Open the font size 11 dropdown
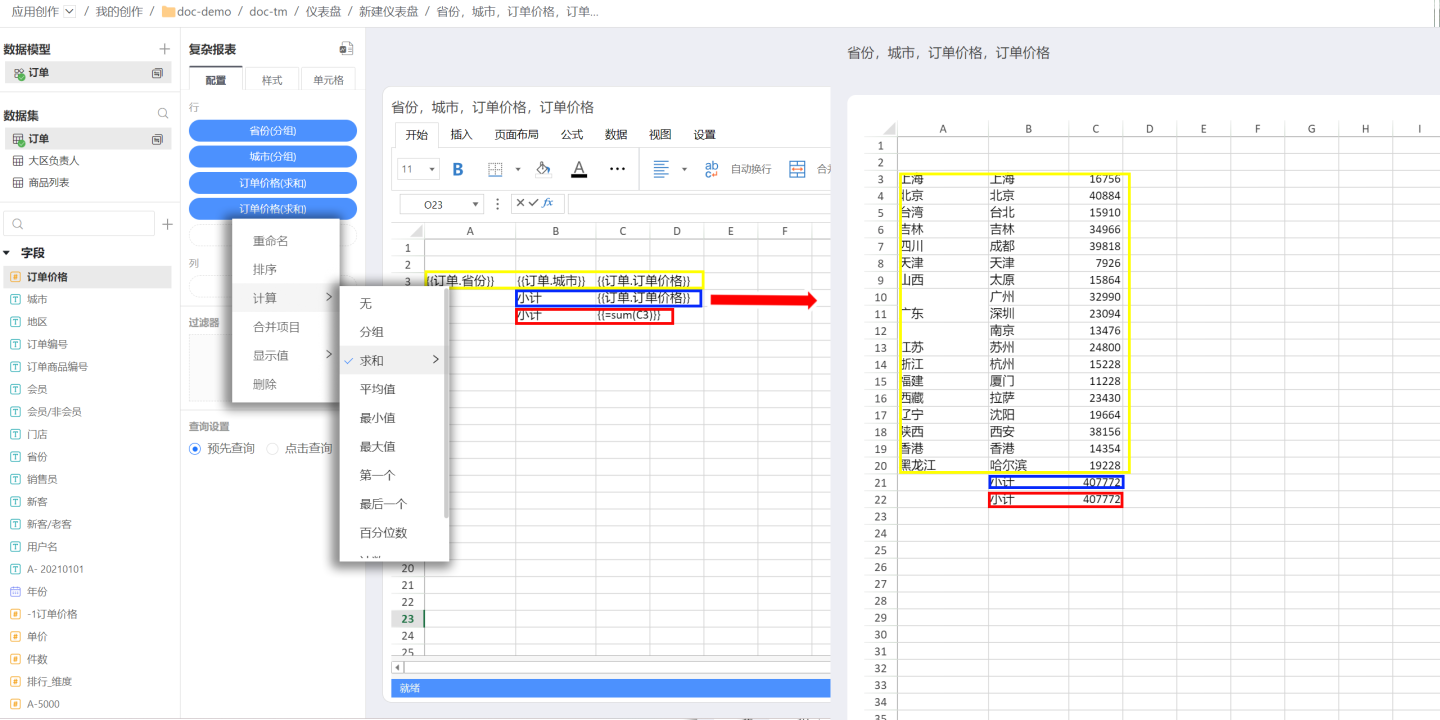1440x720 pixels. point(432,169)
